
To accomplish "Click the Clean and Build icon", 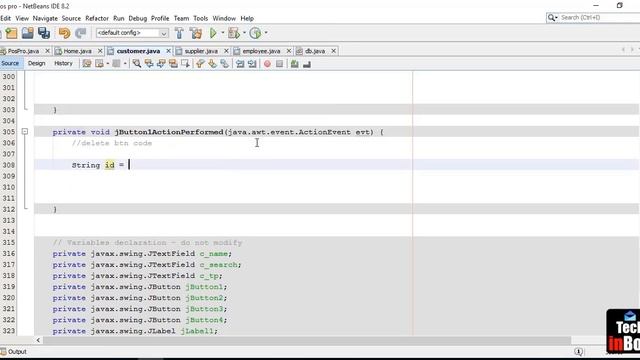I will tap(196, 33).
